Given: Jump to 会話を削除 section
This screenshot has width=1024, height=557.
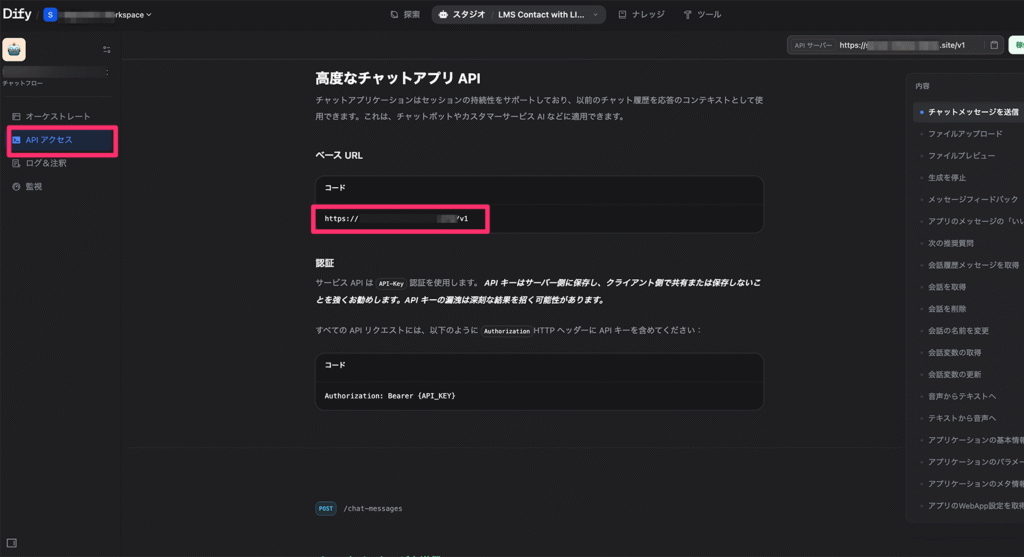Looking at the screenshot, I should pos(947,309).
